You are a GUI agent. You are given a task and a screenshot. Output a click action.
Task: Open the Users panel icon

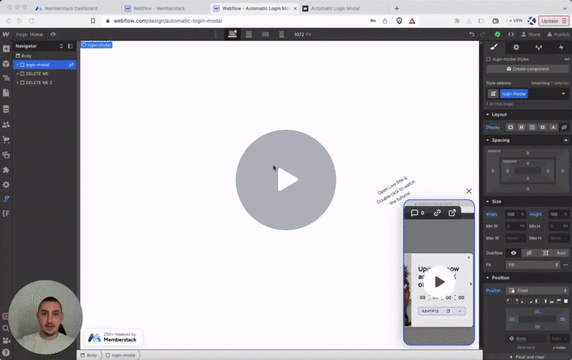[x=6, y=125]
